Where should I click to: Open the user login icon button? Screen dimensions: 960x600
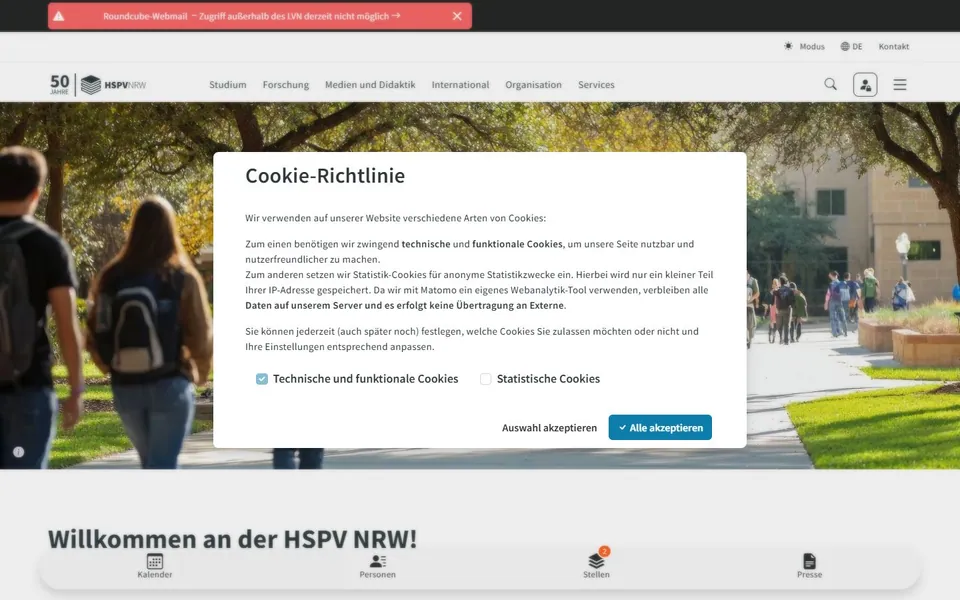coord(865,84)
